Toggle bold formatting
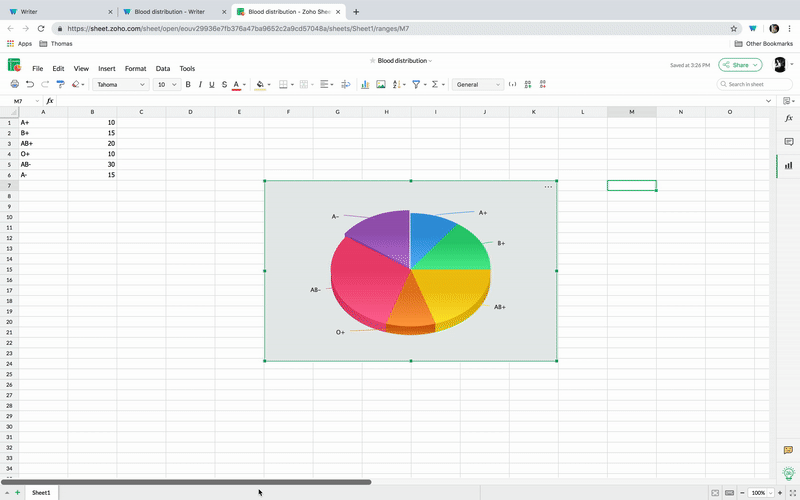Screen dimensions: 800x500 (188, 85)
